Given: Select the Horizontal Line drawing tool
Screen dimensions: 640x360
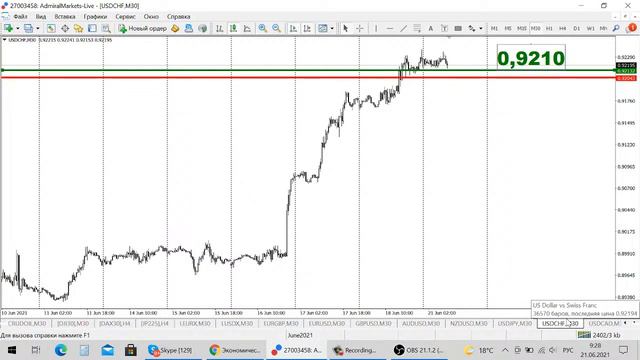Looking at the screenshot, I should click(390, 28).
